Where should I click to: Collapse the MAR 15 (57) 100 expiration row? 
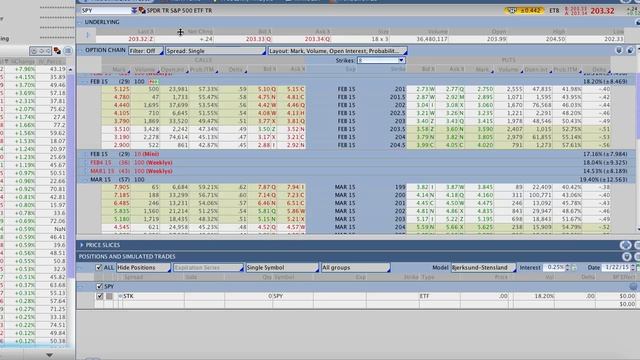(85, 180)
